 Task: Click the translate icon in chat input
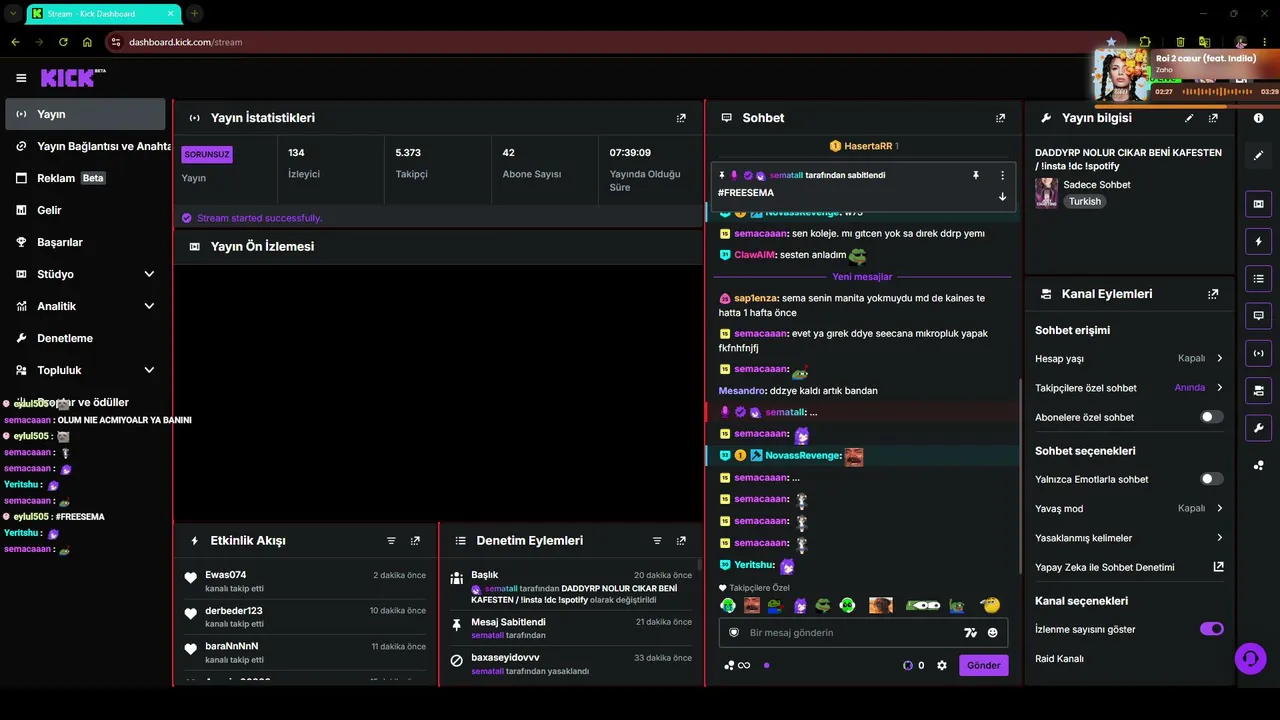969,633
